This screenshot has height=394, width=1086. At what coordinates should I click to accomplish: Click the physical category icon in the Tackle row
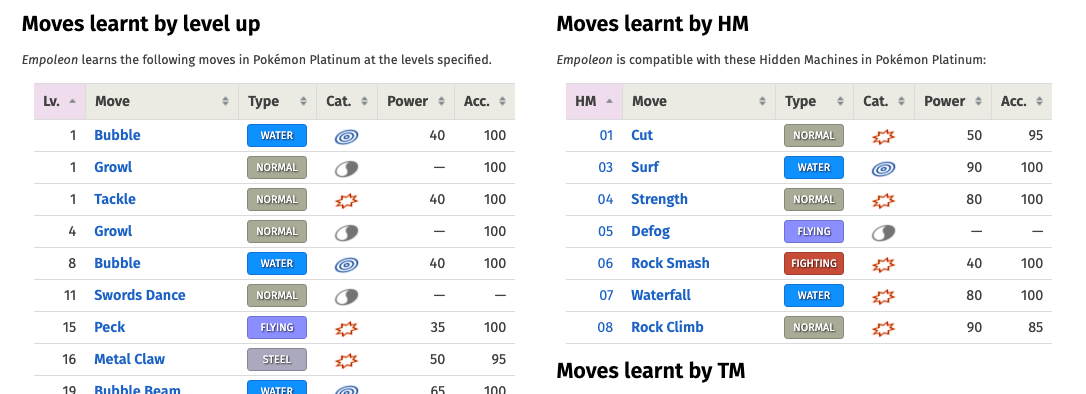click(x=346, y=200)
